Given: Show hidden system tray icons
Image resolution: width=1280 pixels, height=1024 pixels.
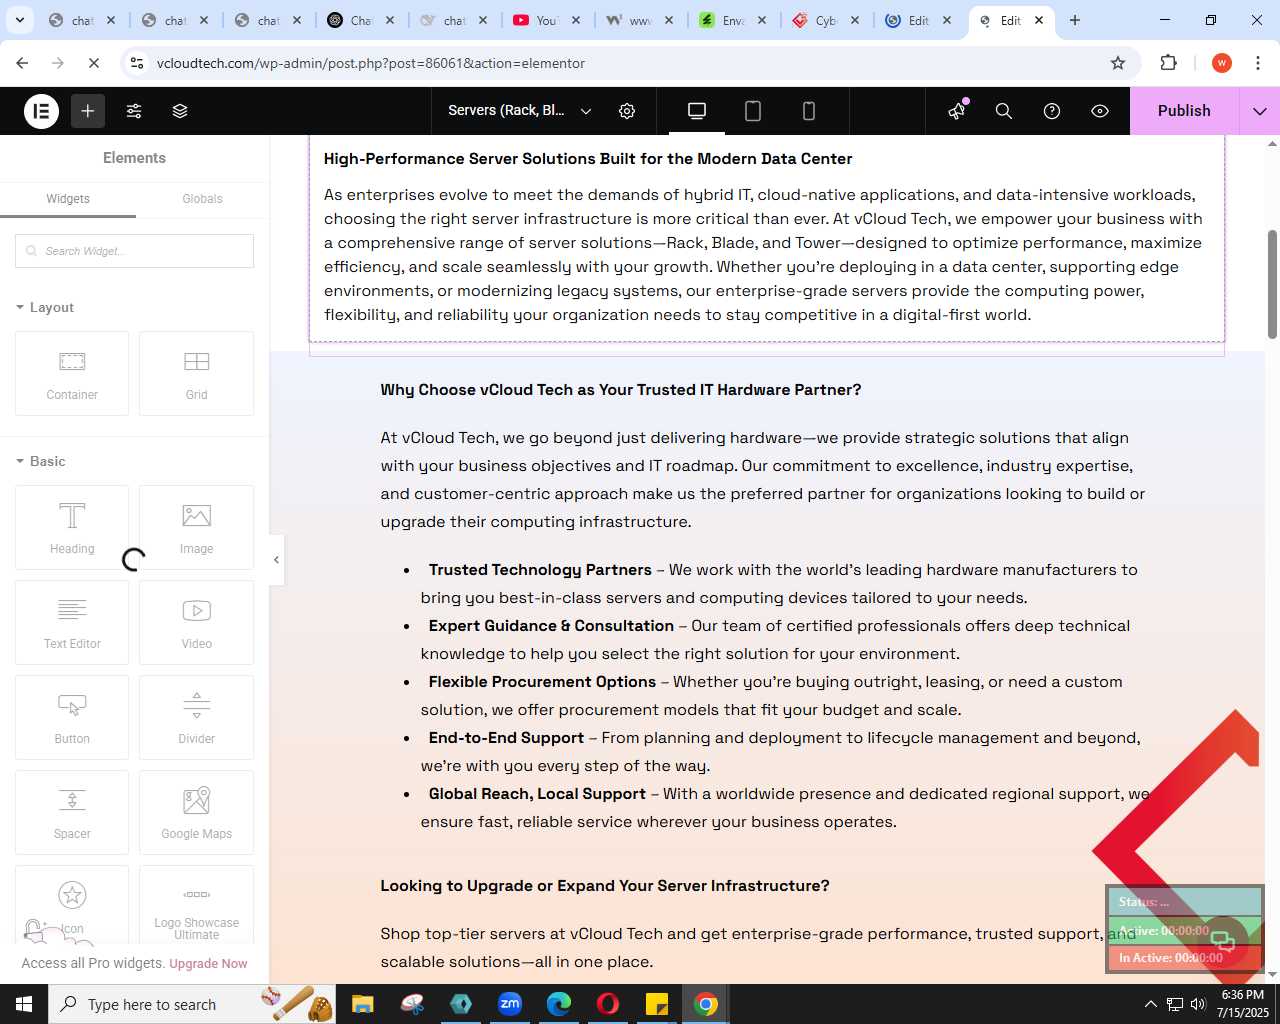Looking at the screenshot, I should (x=1150, y=1004).
